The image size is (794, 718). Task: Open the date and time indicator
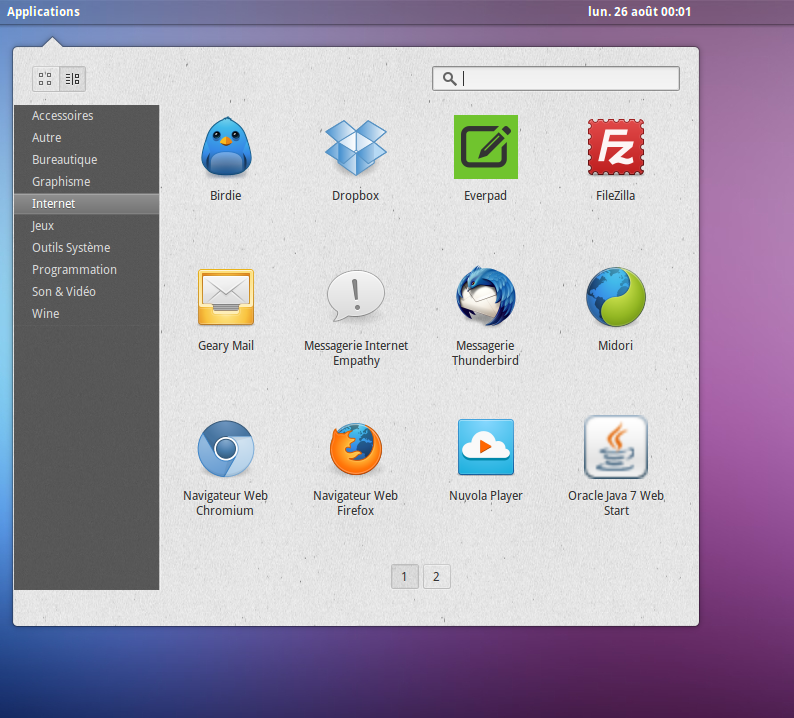click(640, 12)
